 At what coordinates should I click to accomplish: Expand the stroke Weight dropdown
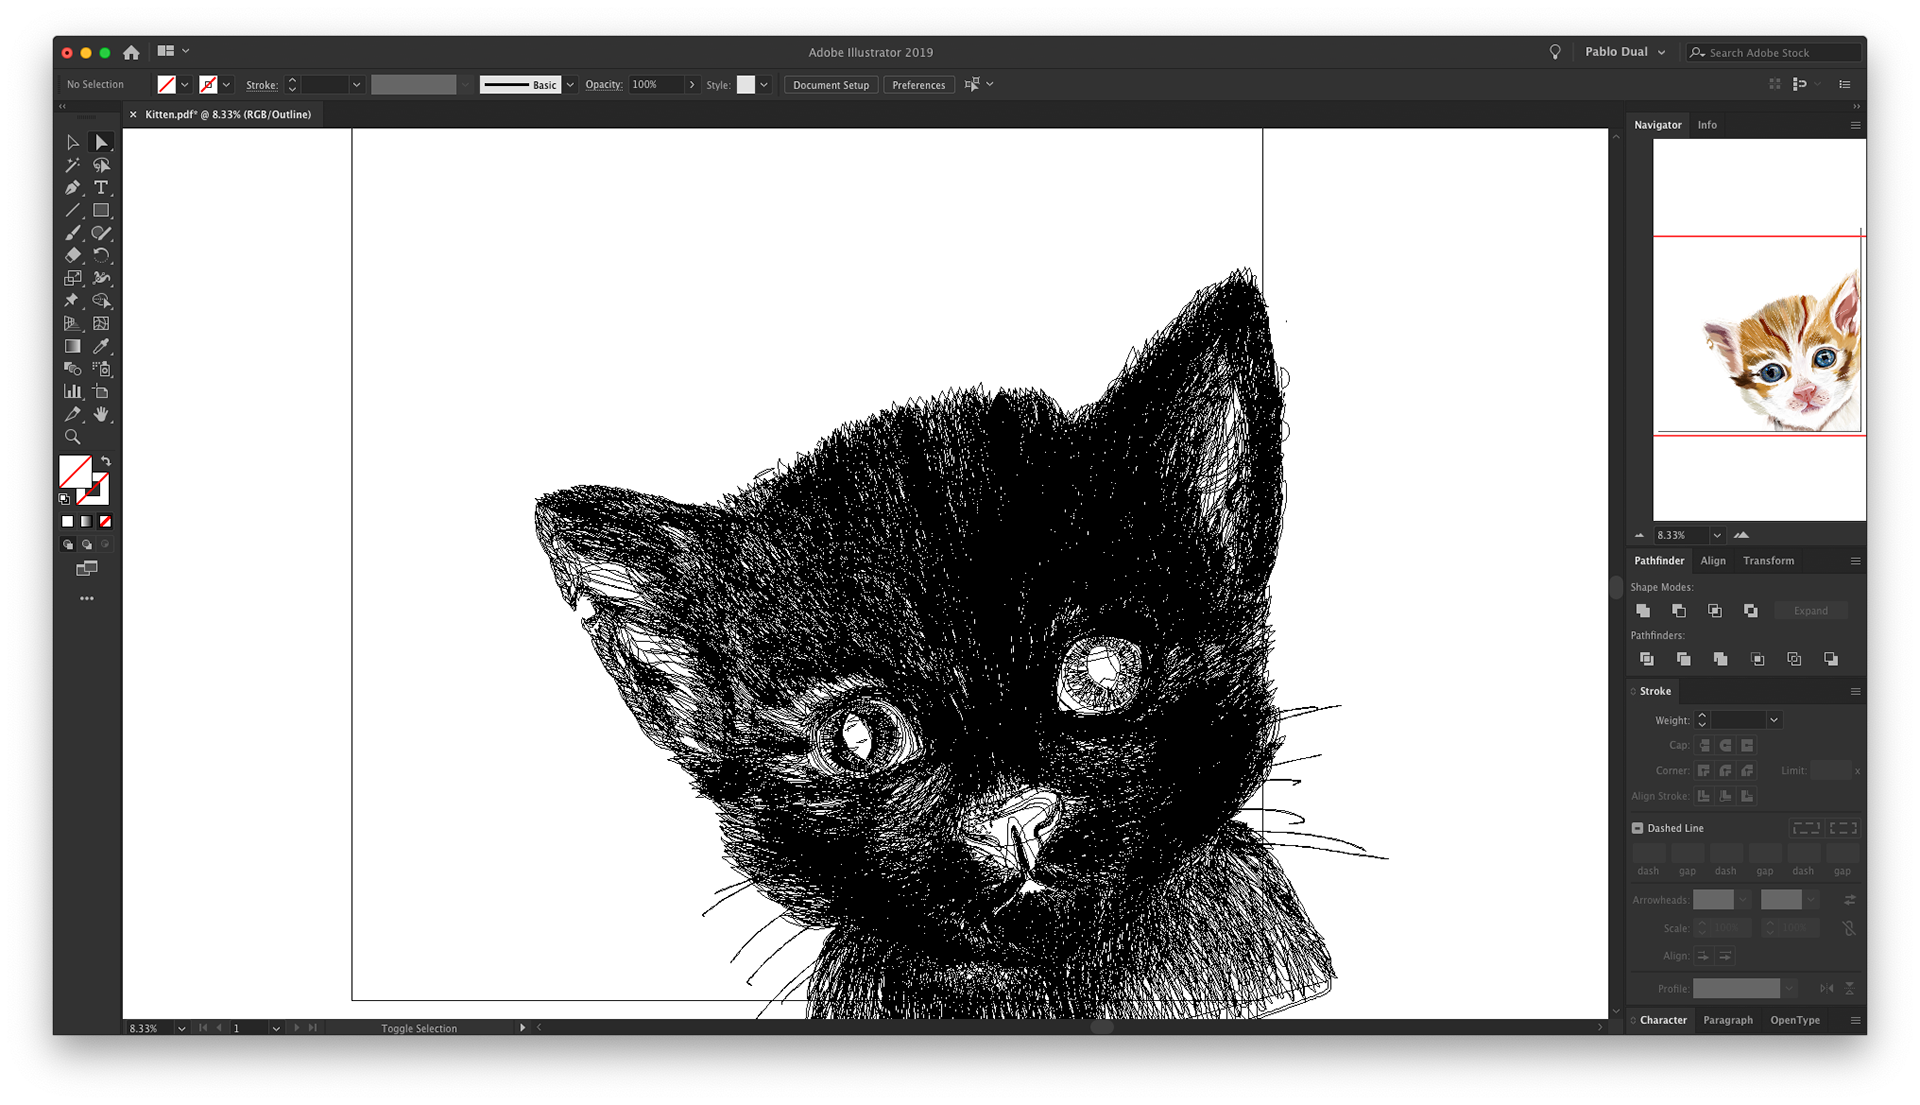[1774, 720]
